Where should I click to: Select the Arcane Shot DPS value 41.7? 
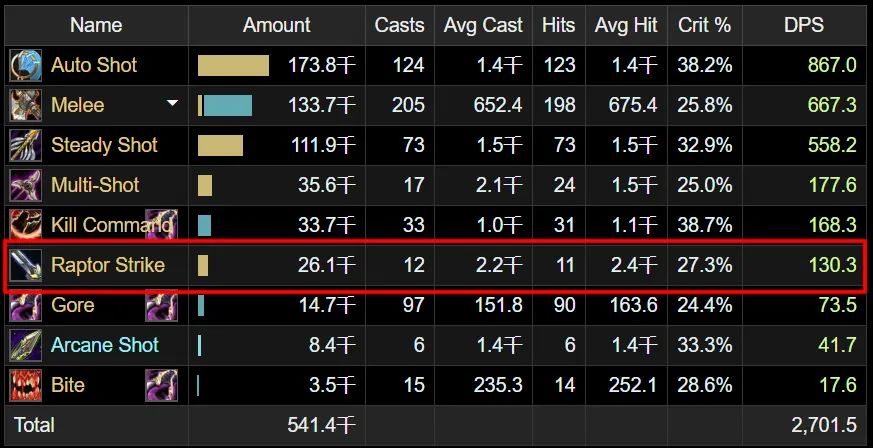coord(837,345)
